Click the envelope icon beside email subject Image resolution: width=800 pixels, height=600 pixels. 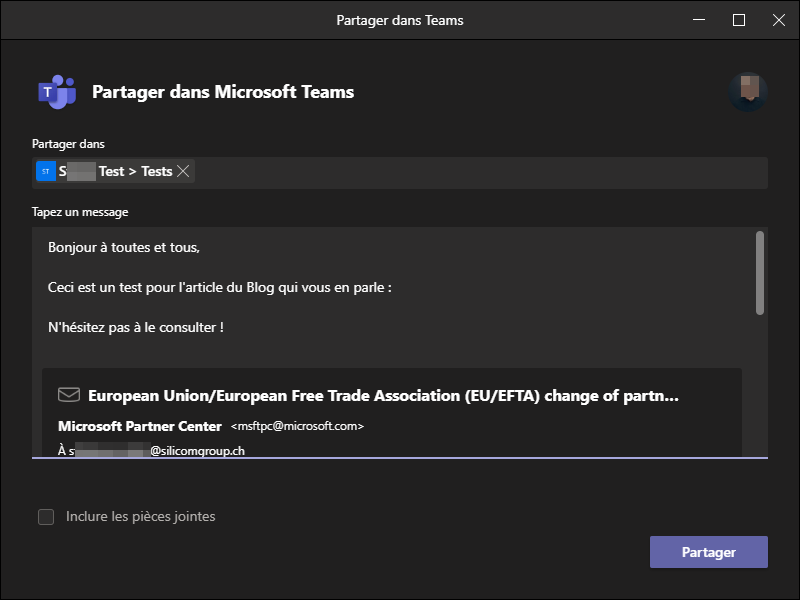[69, 395]
